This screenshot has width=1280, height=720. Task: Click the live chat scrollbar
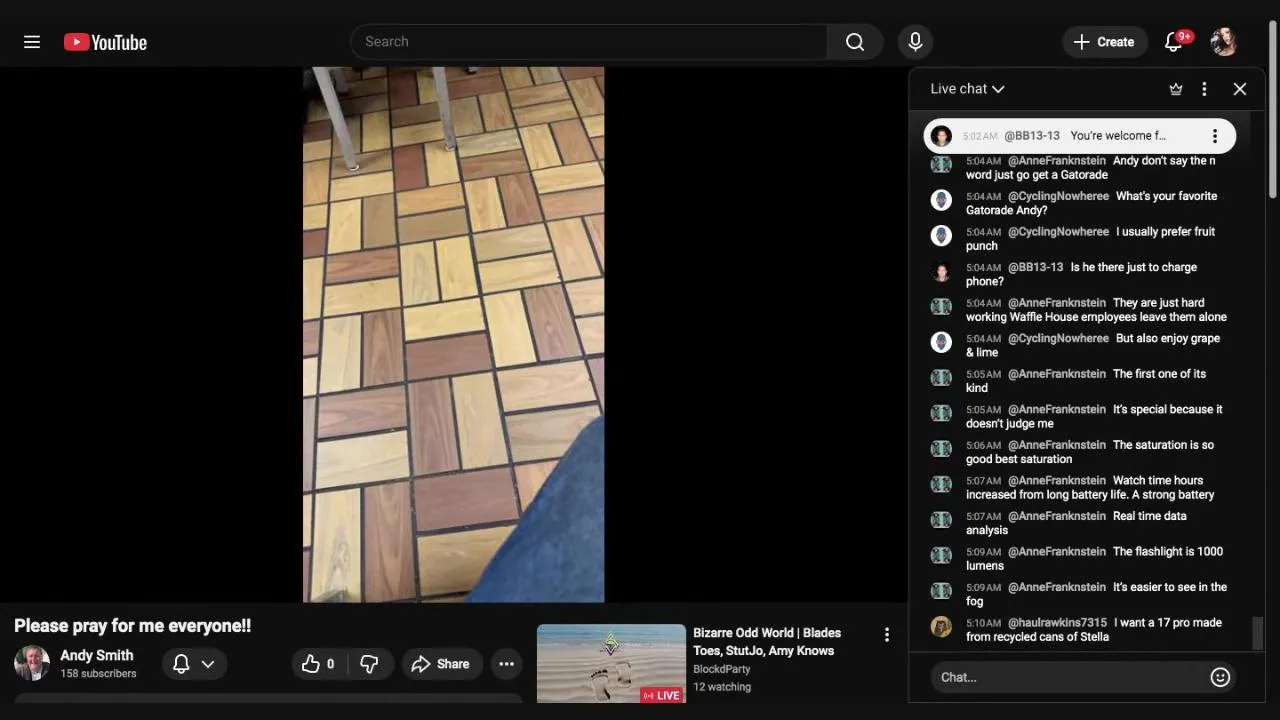pyautogui.click(x=1257, y=633)
